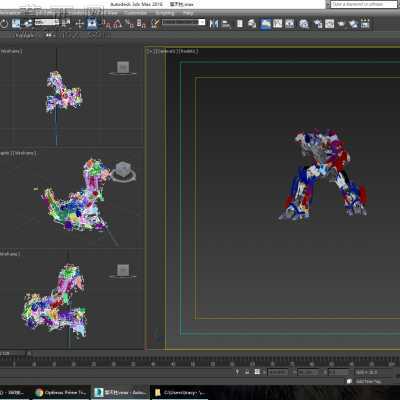
Task: Switch to Chrome Optimus Prime taskbar window
Action: [61, 393]
